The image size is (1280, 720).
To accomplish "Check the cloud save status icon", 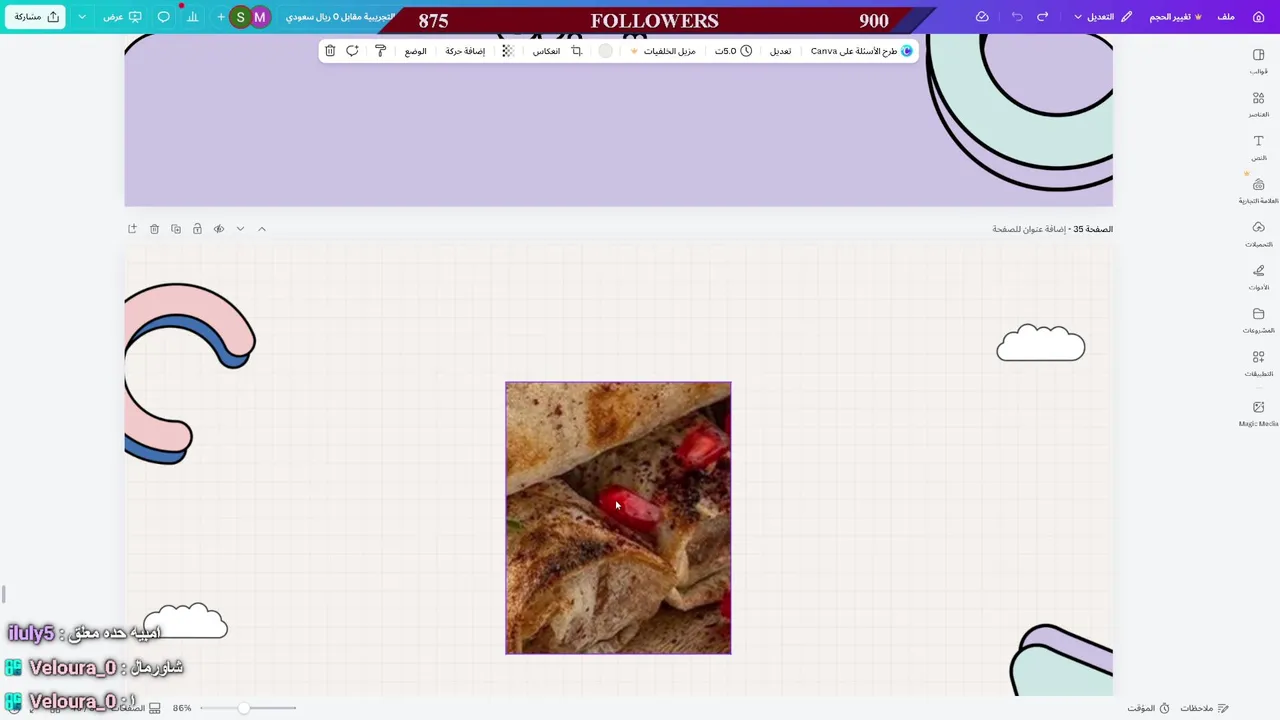I will tap(982, 17).
